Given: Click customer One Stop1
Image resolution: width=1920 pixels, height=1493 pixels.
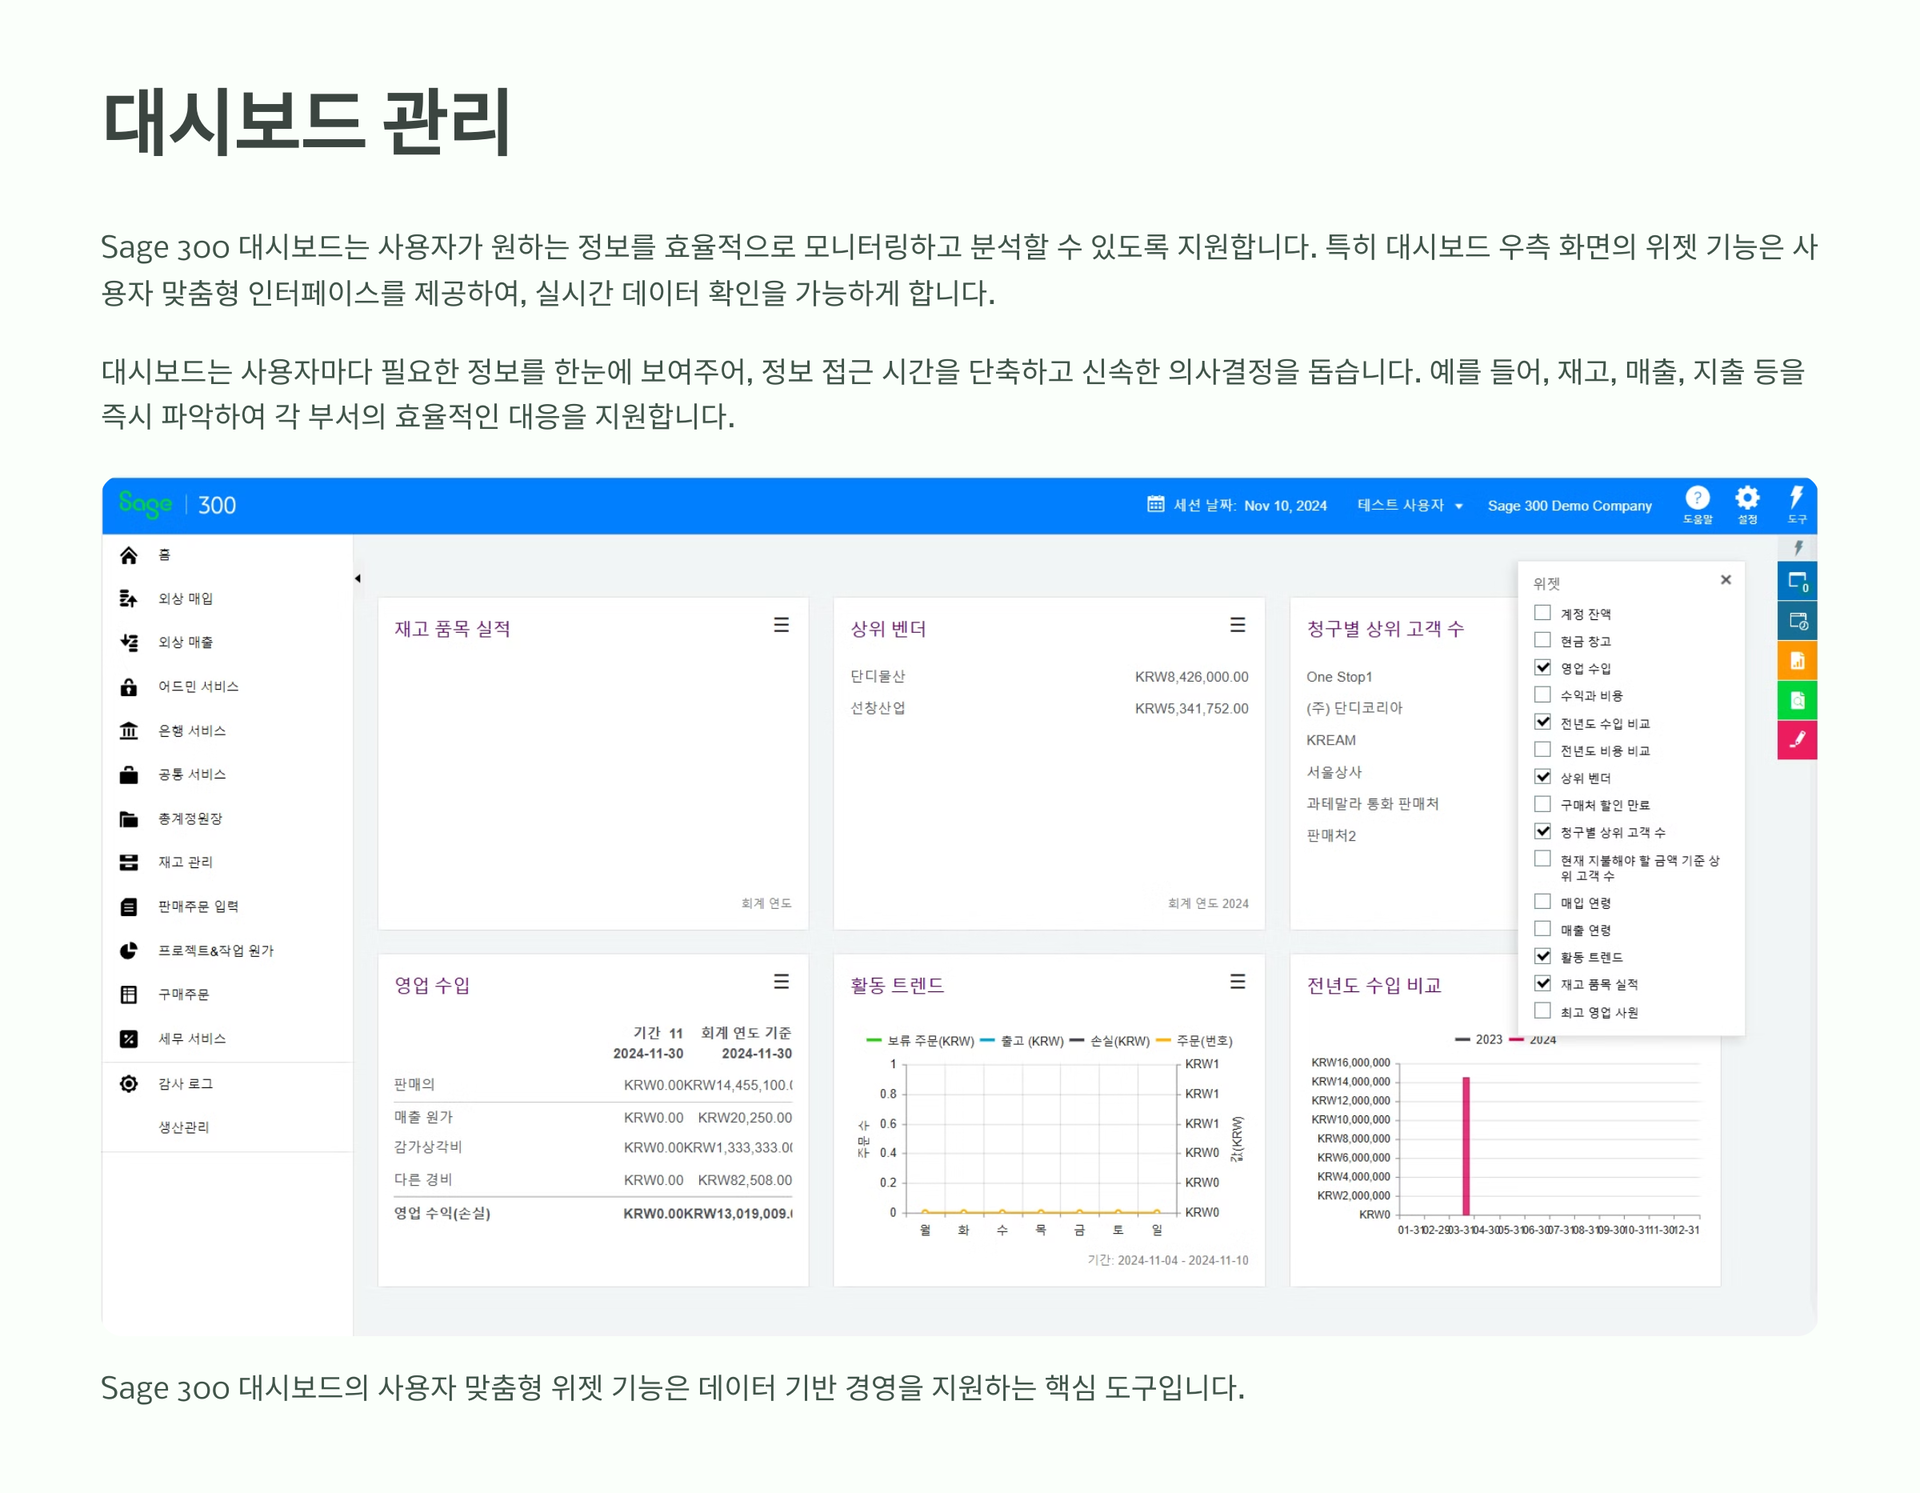Looking at the screenshot, I should click(x=1339, y=677).
